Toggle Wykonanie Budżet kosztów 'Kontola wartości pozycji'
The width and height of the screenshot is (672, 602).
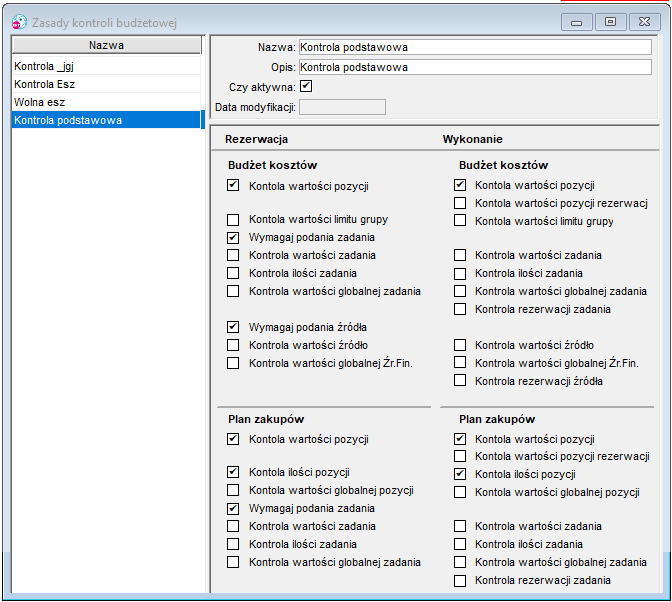460,185
